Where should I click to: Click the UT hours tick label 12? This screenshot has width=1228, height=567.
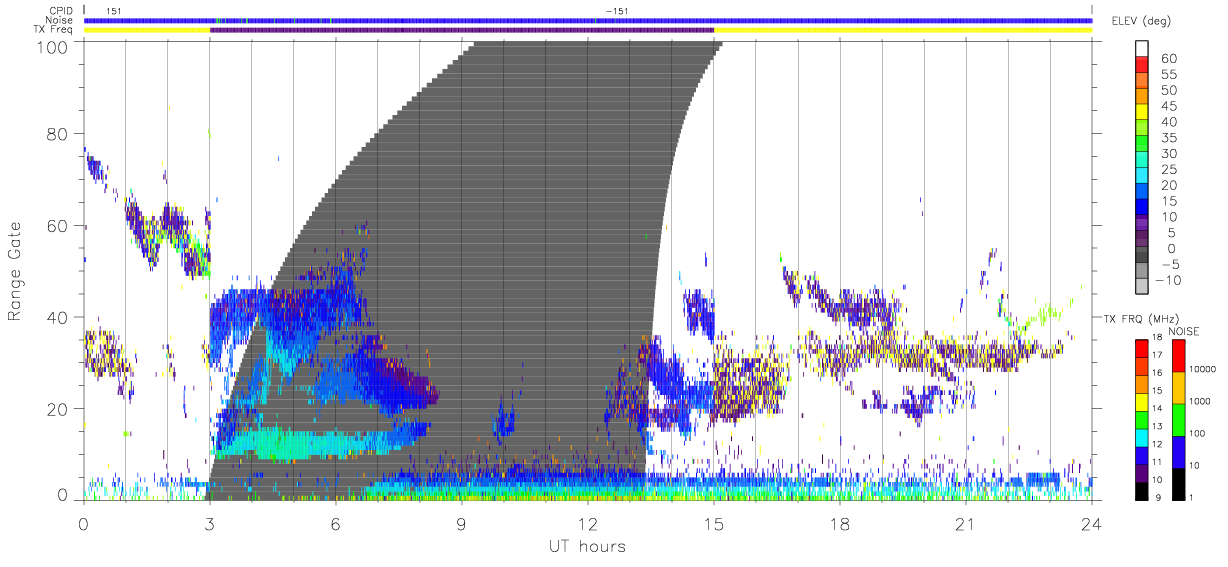[x=588, y=523]
